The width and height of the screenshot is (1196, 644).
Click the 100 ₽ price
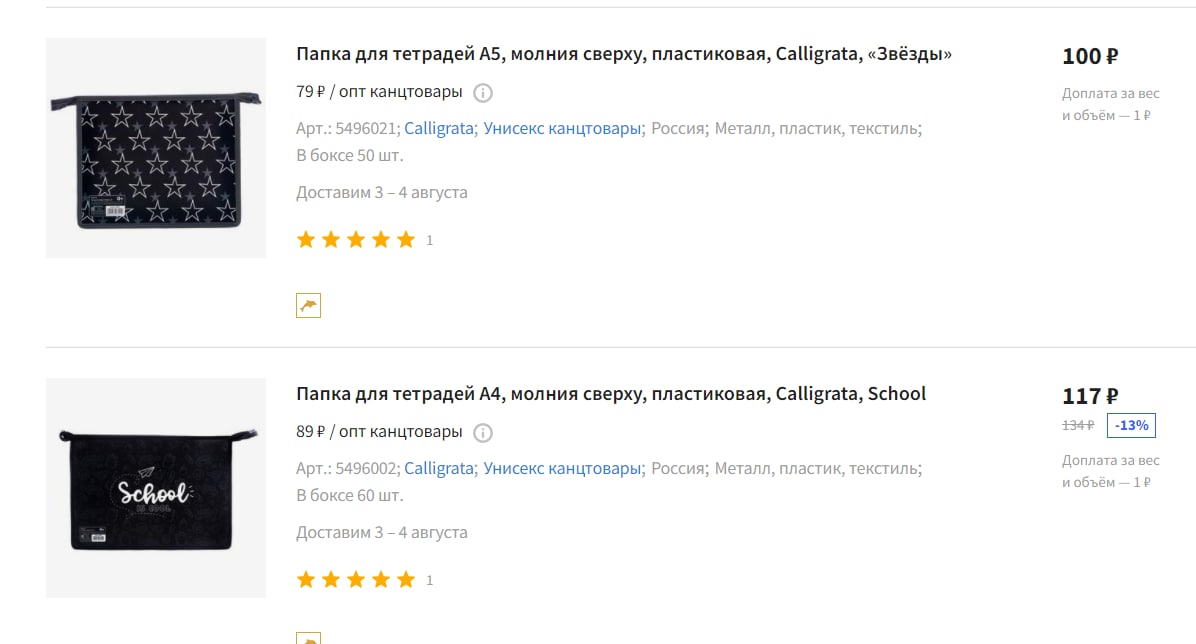click(1090, 56)
